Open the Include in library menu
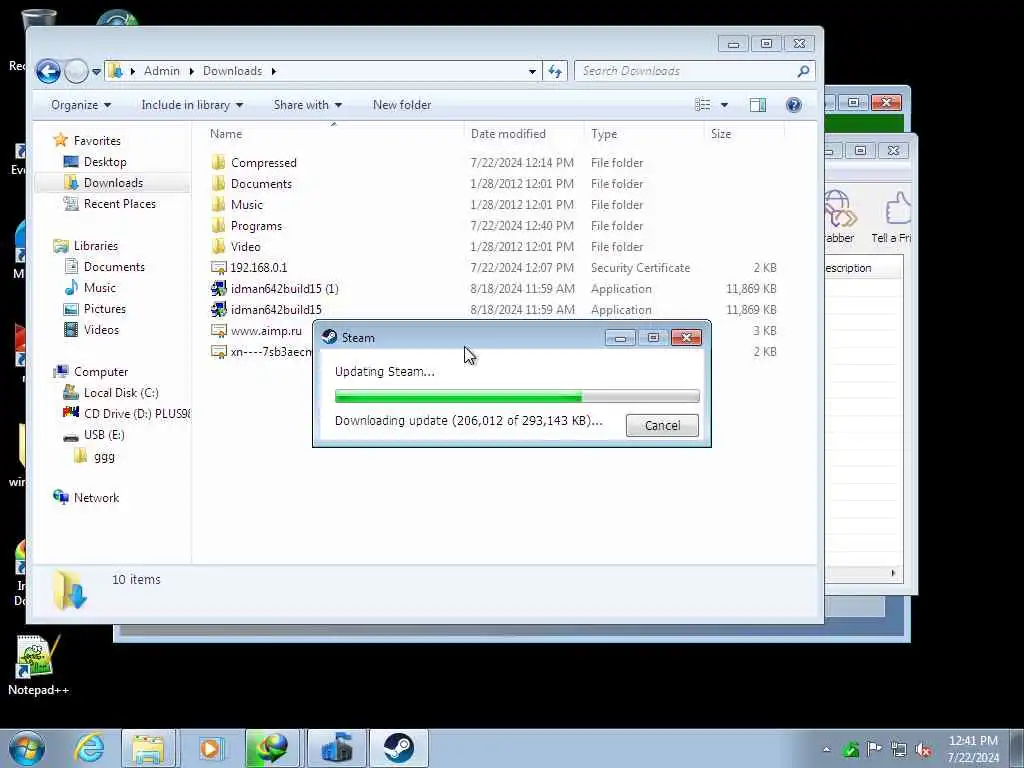This screenshot has height=768, width=1024. click(x=192, y=105)
